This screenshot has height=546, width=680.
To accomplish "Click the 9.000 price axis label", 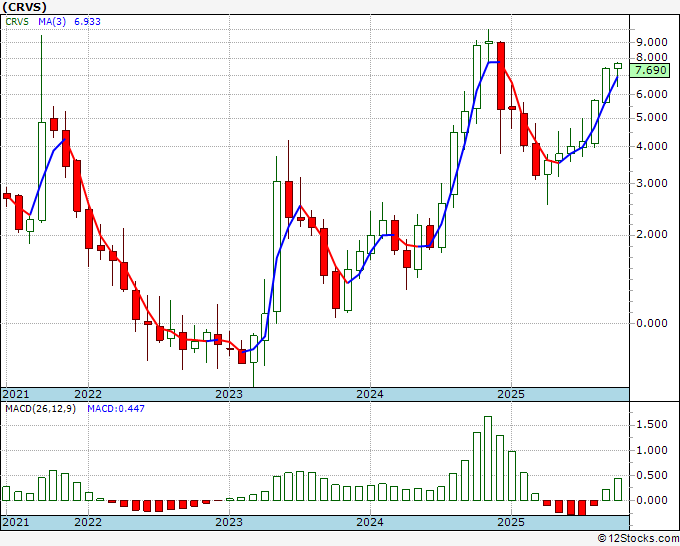I will [651, 42].
